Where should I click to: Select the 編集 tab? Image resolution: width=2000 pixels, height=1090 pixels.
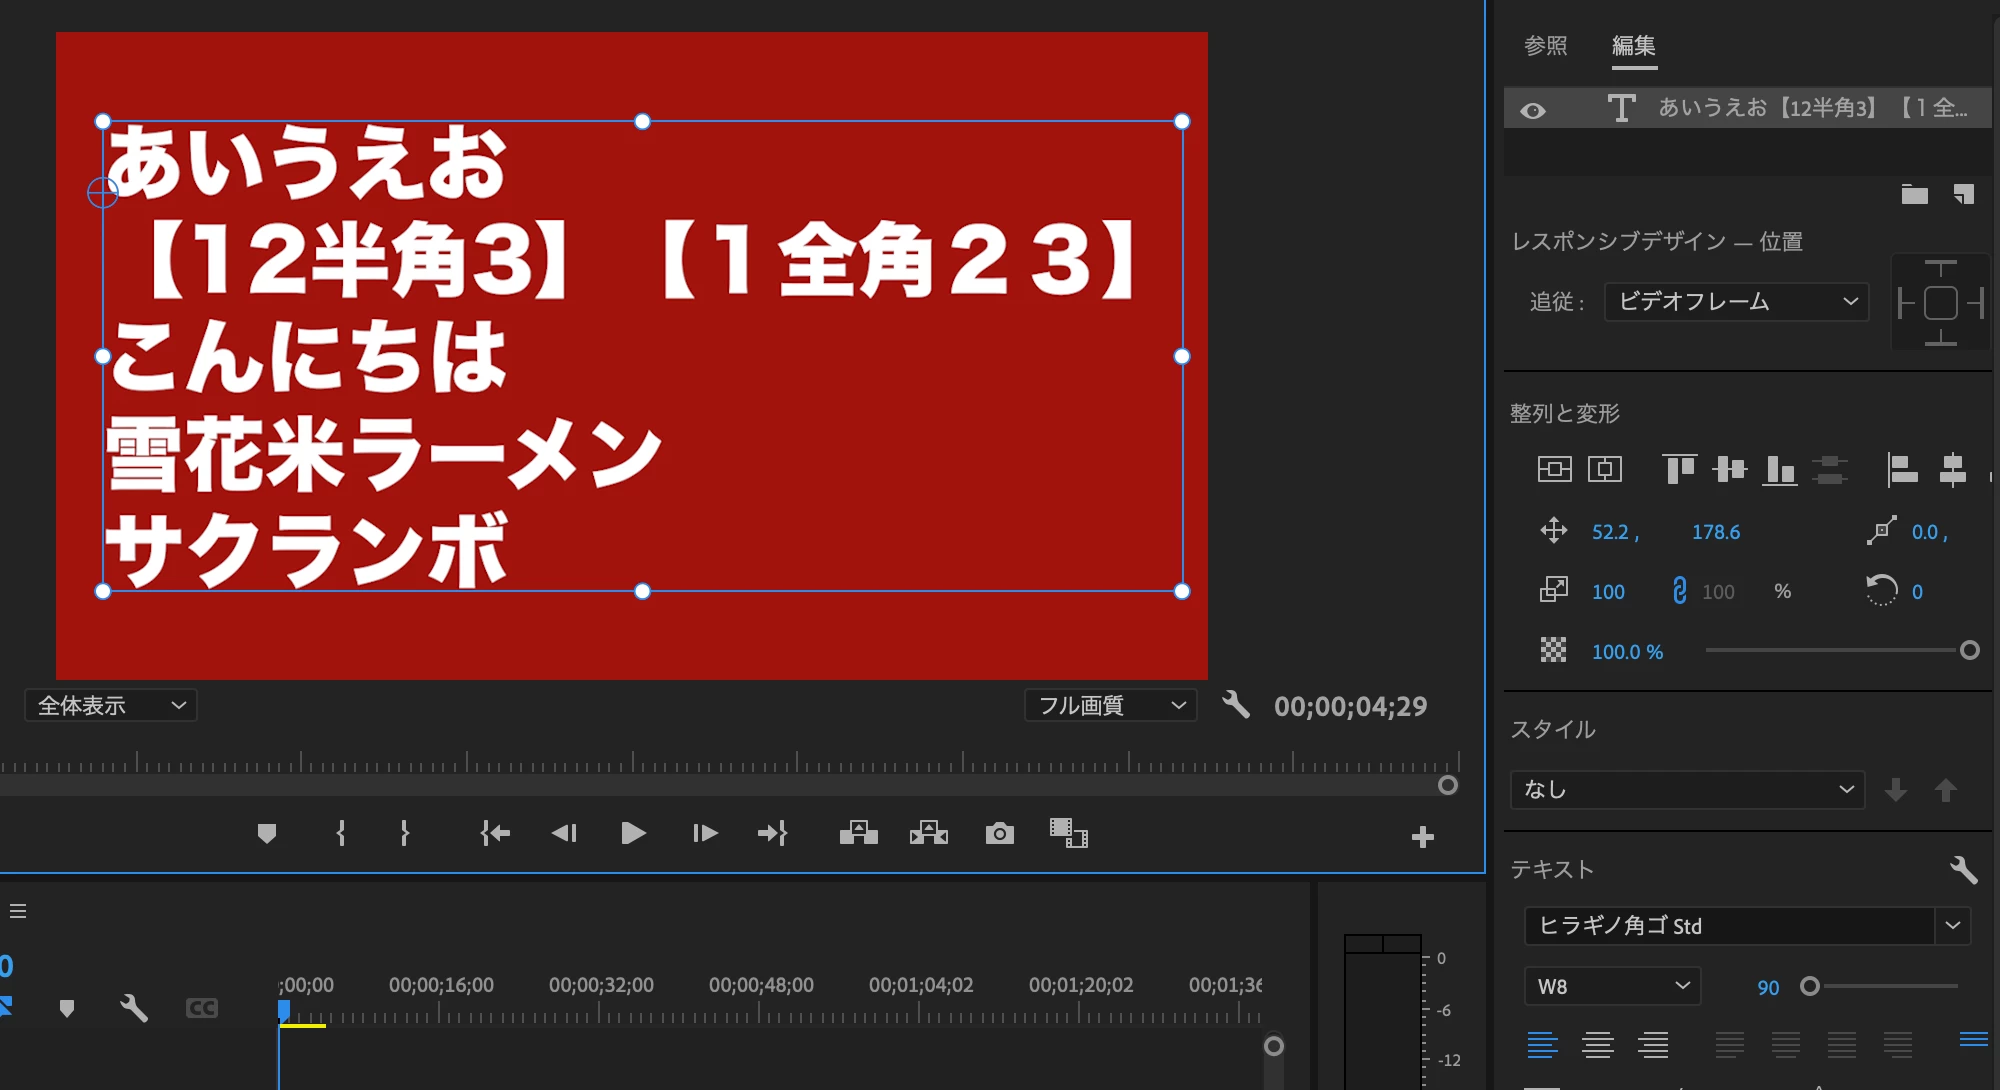pos(1634,46)
